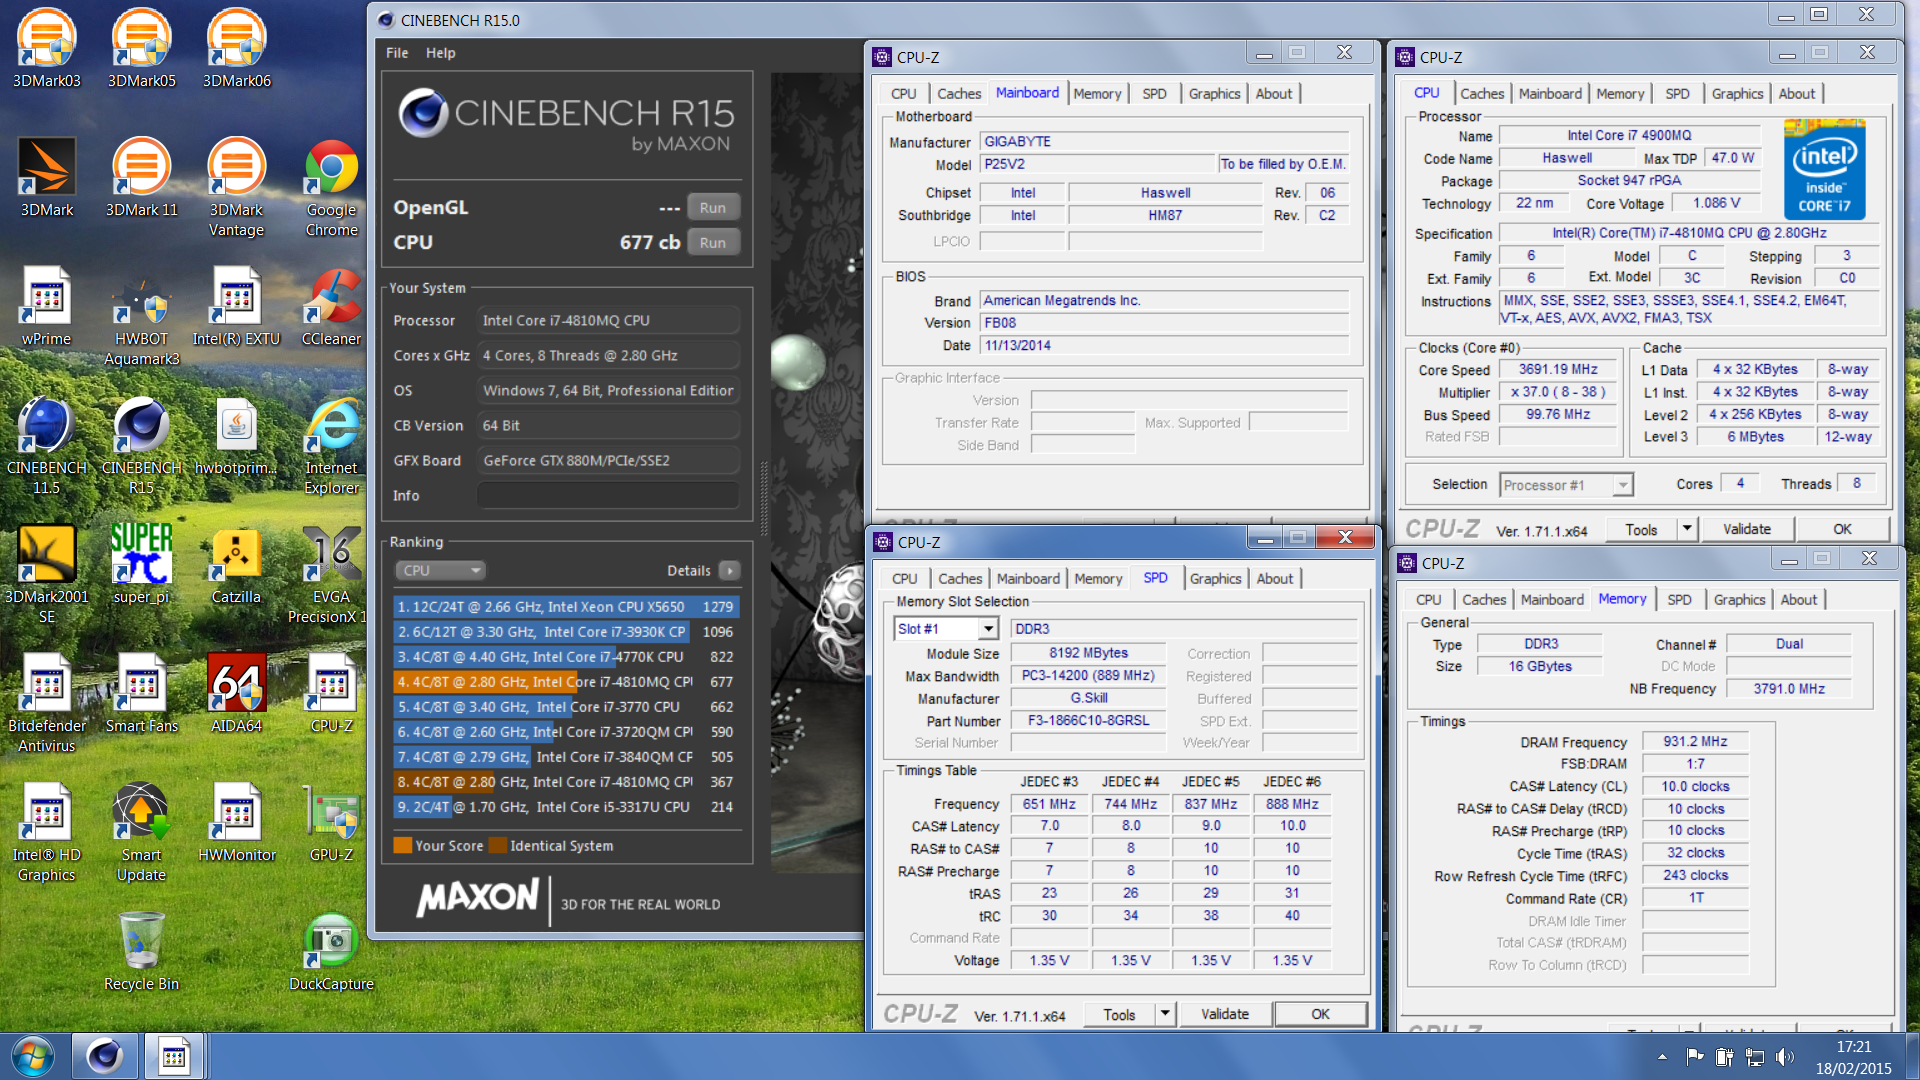Open the 3DMark06 desktop shortcut

236,48
